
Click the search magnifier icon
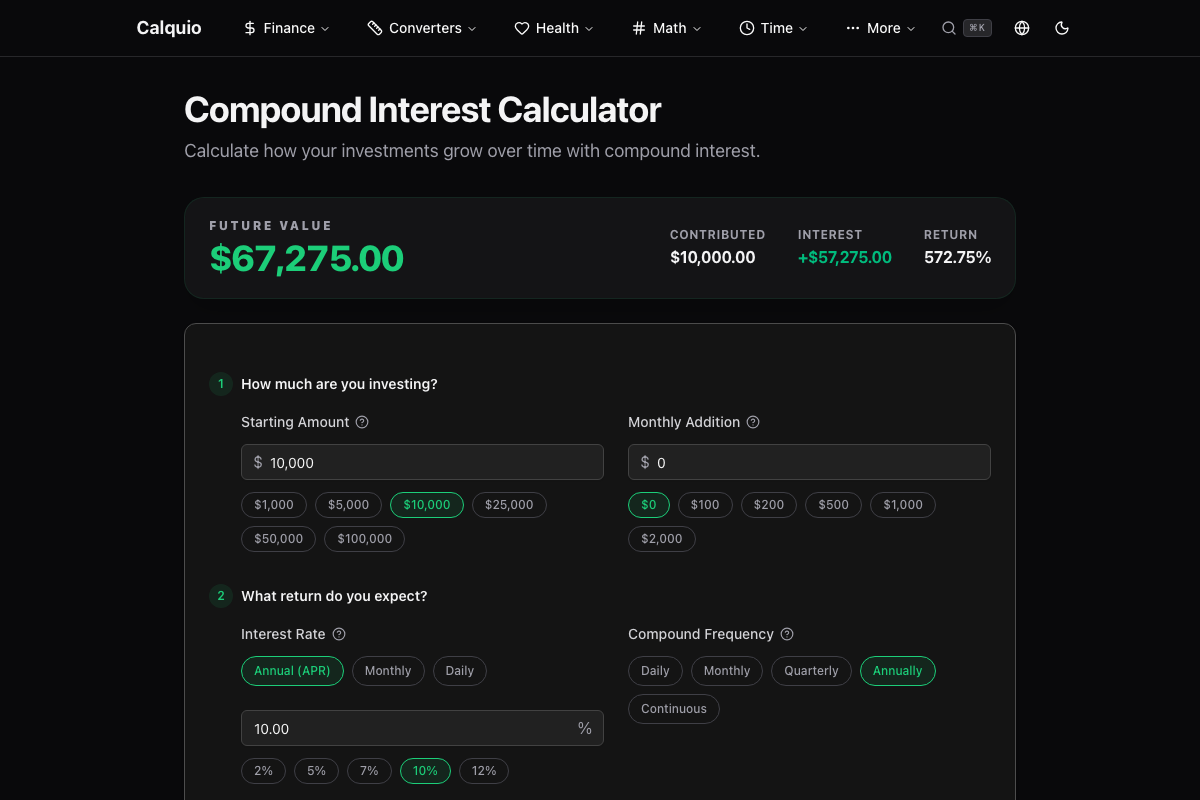949,28
